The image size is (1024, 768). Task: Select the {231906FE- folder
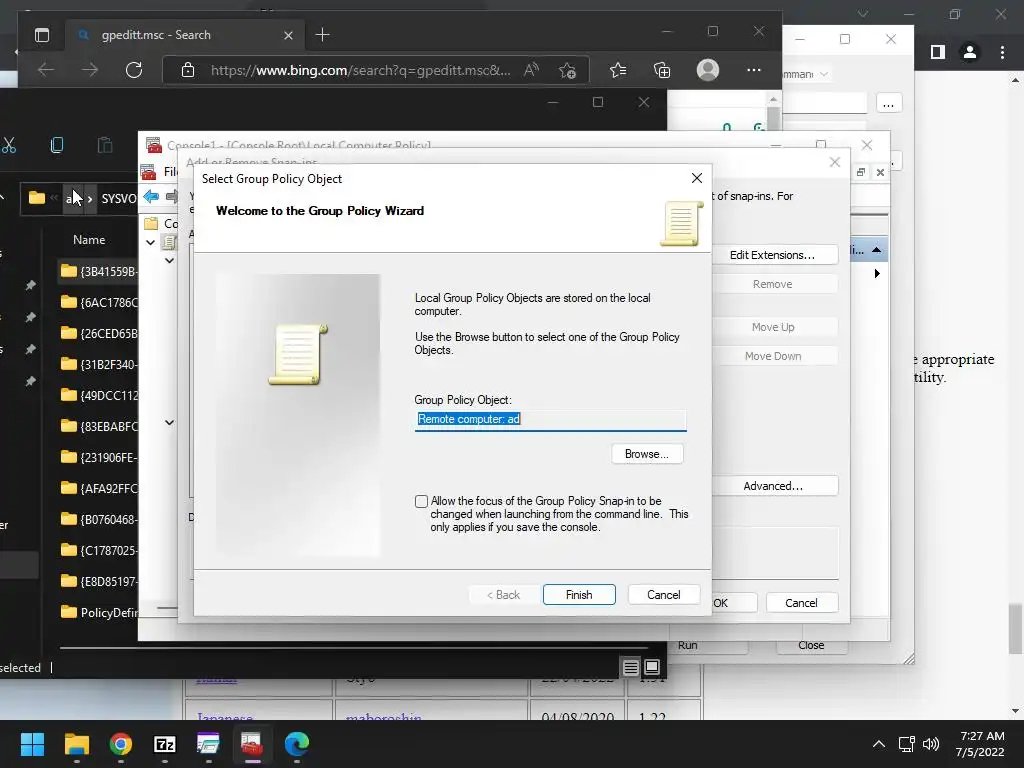99,457
